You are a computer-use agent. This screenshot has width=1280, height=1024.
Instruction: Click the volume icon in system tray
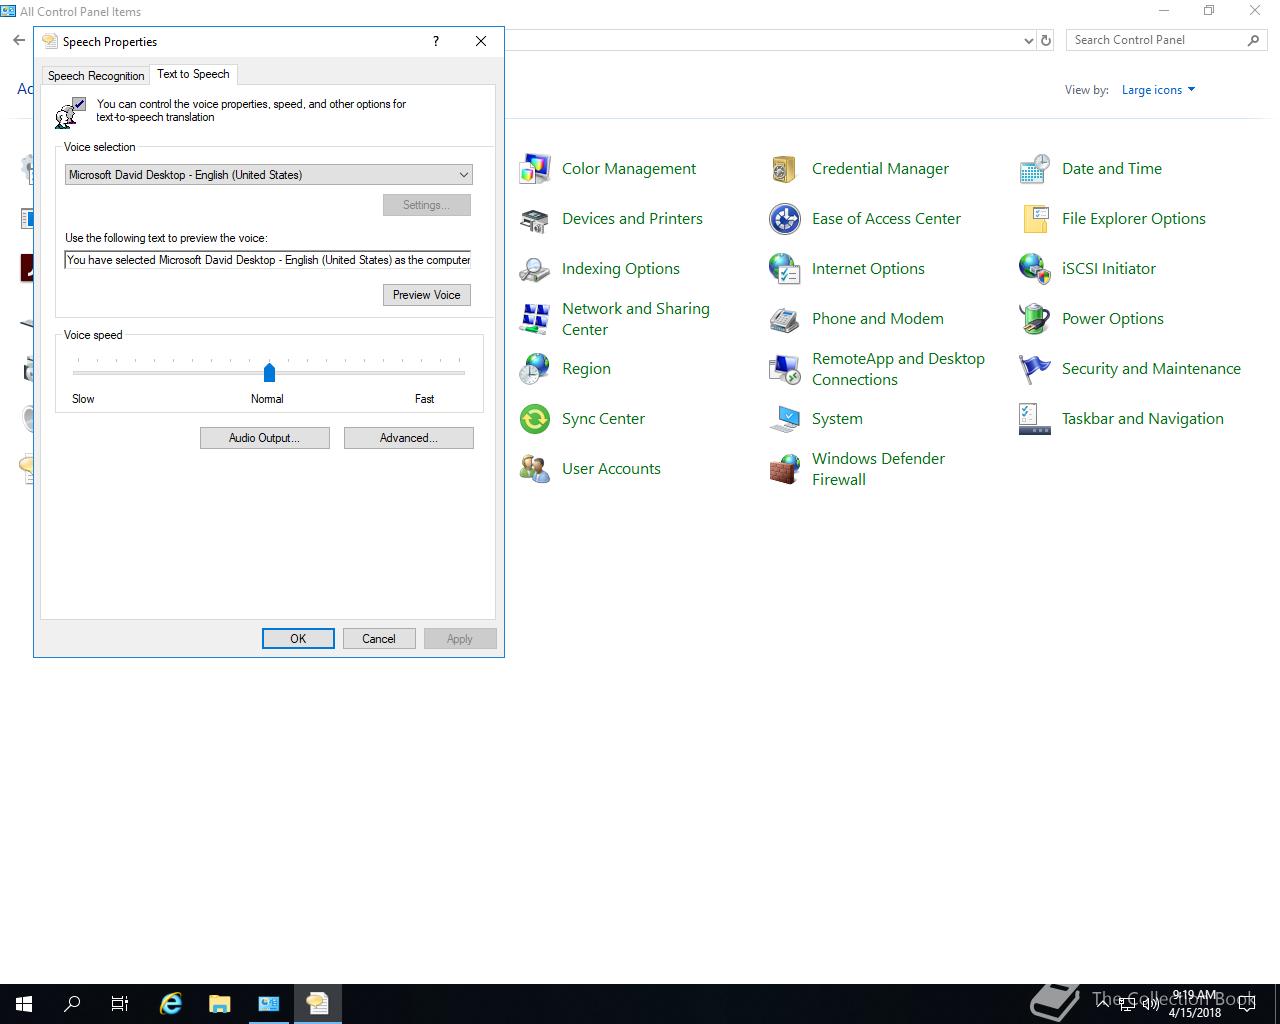[1150, 1004]
